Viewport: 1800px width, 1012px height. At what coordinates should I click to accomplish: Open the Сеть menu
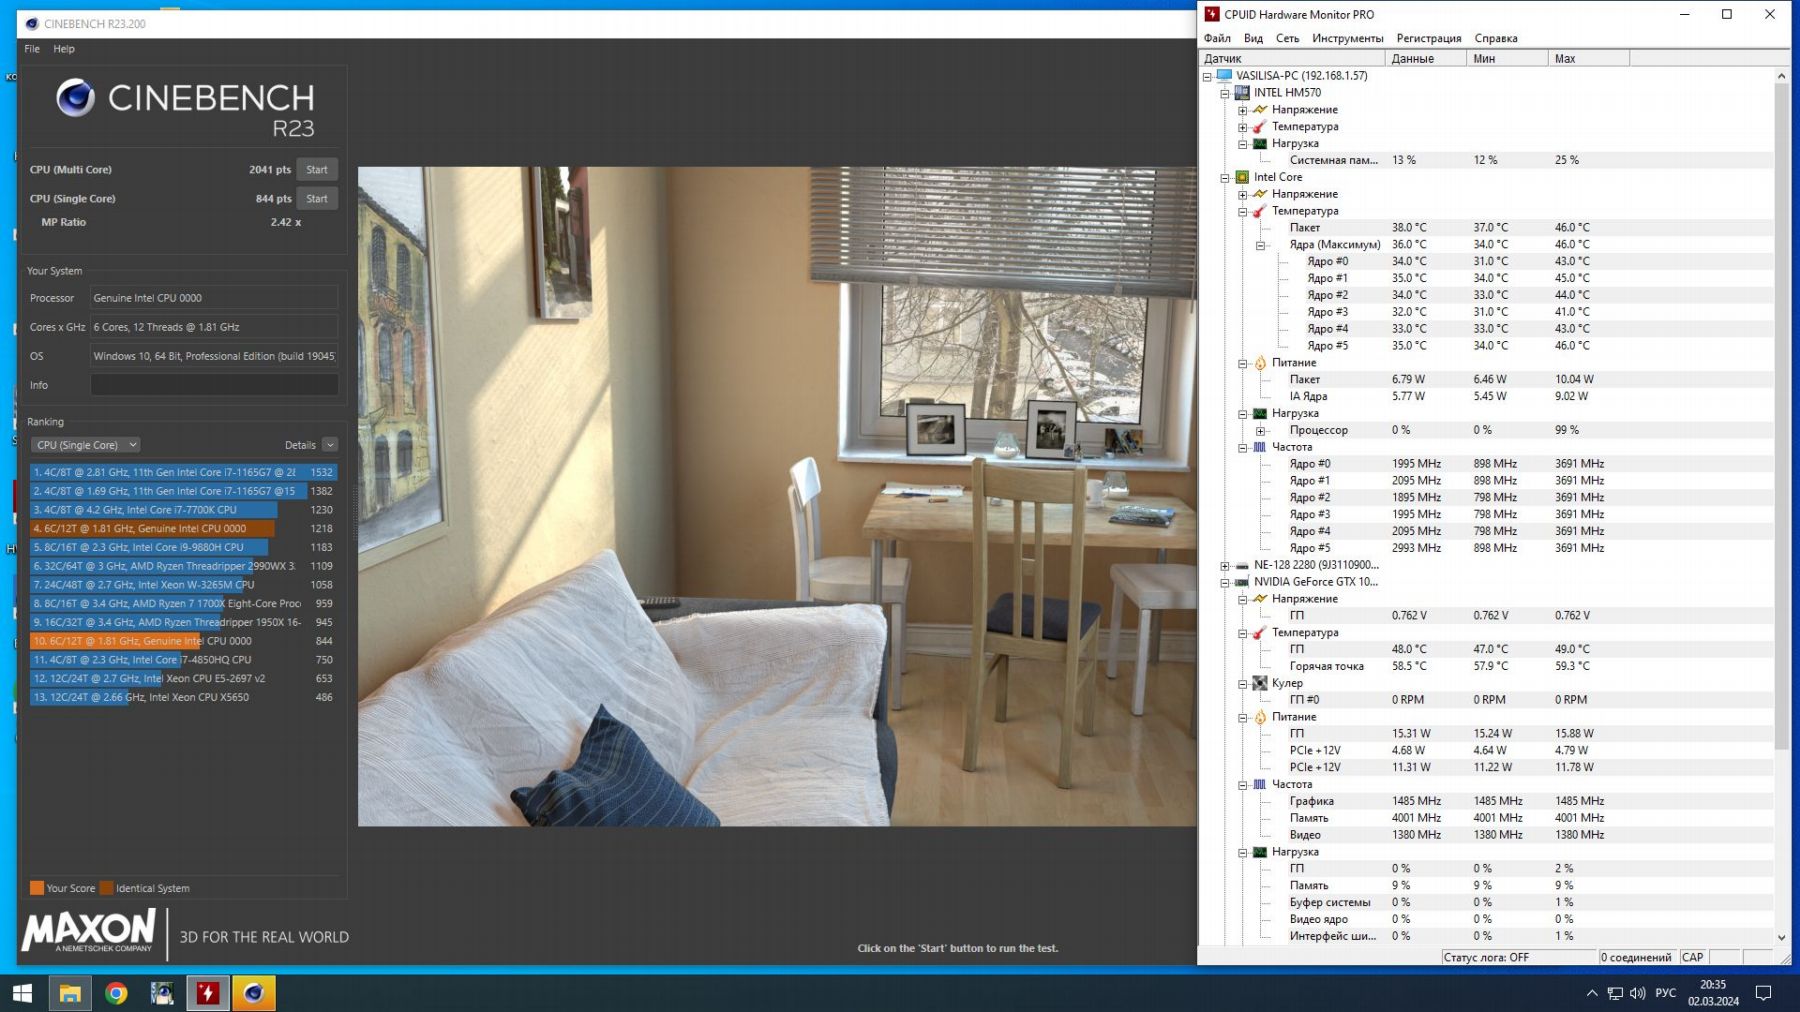click(x=1287, y=38)
